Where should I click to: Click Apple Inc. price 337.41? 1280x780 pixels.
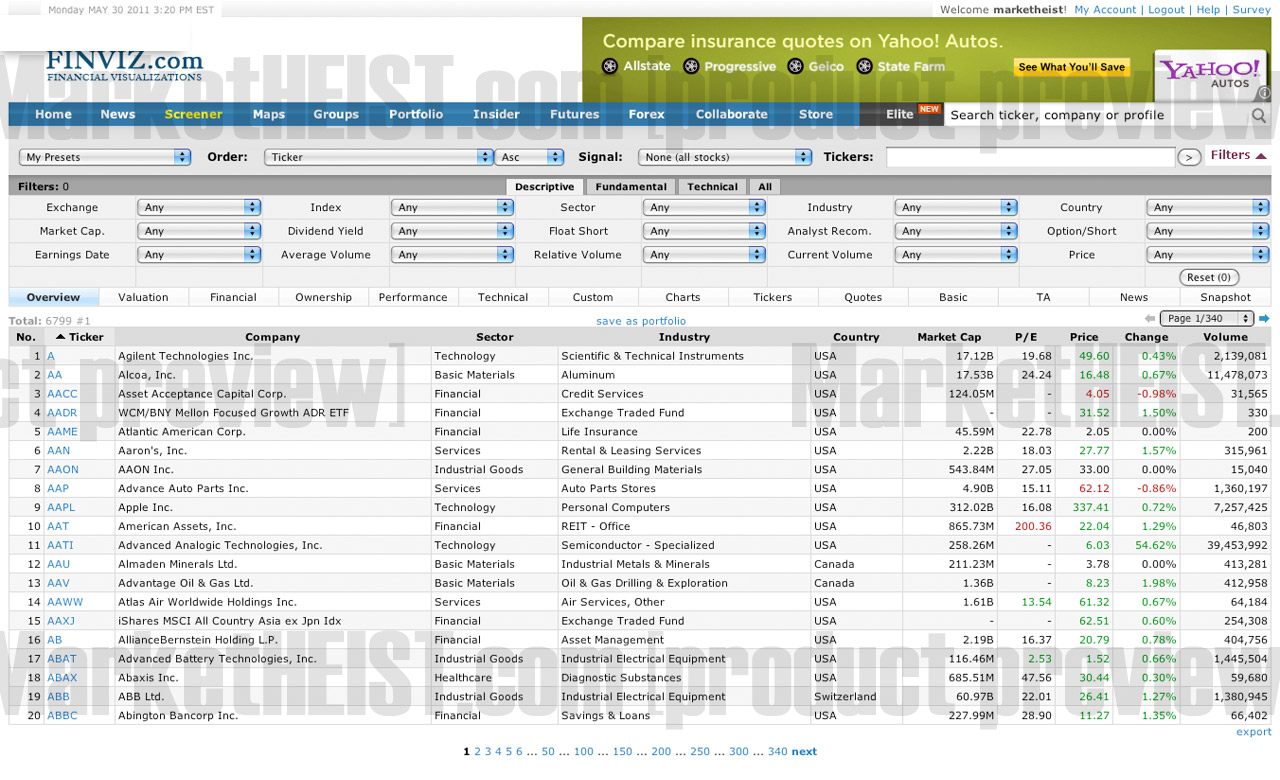click(1090, 507)
